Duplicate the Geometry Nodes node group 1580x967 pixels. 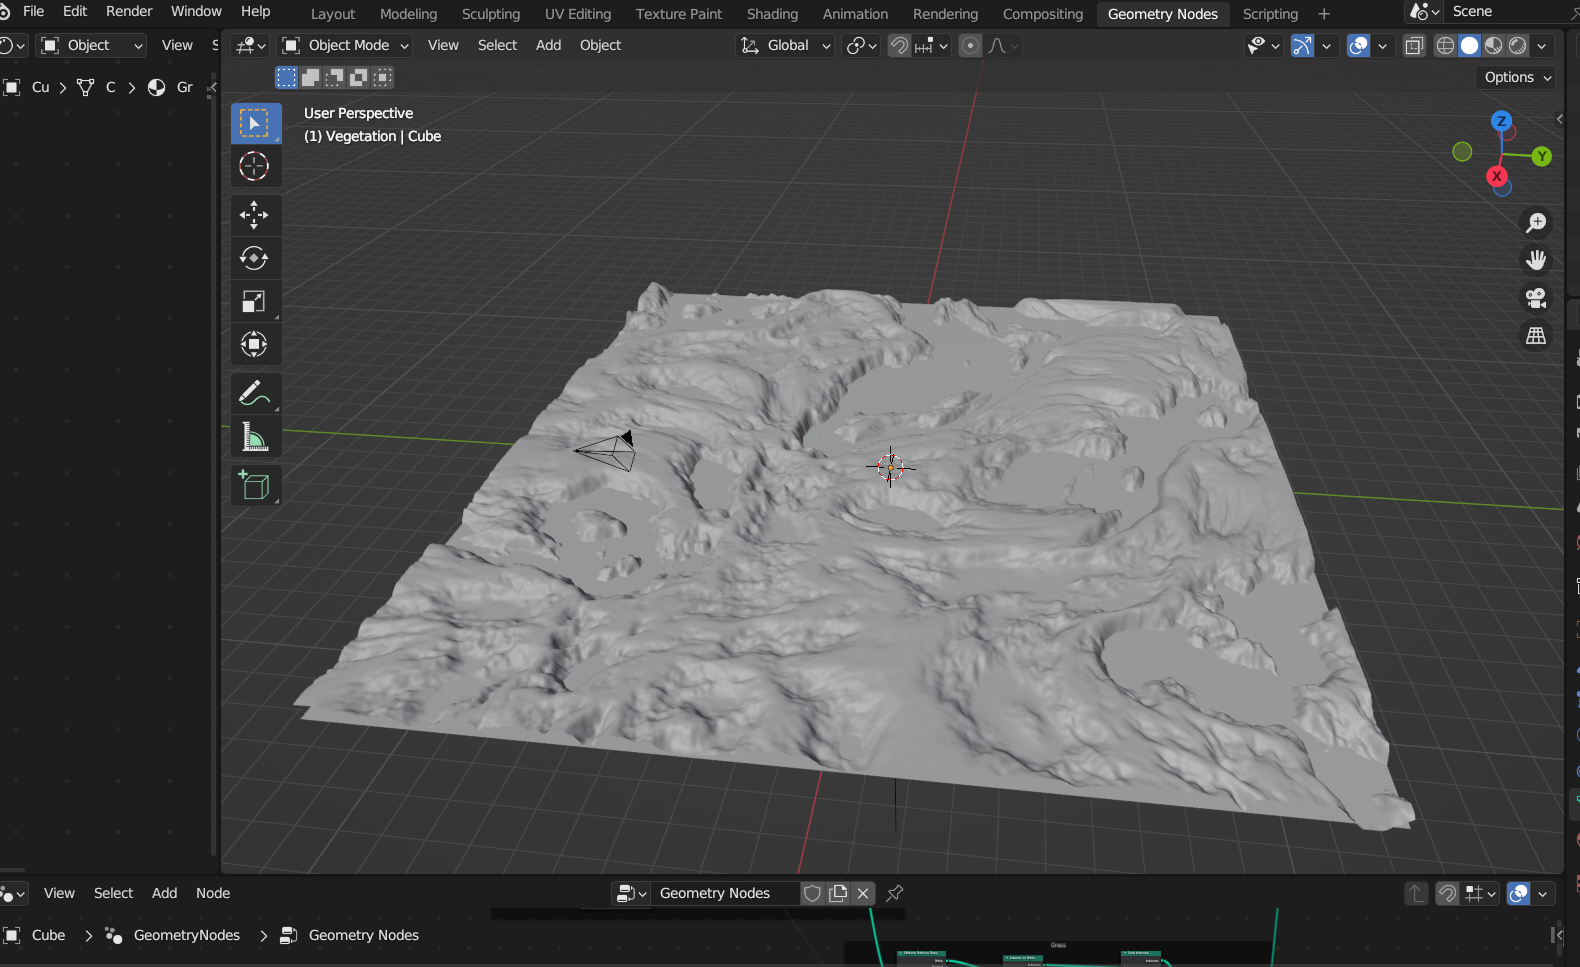click(x=838, y=893)
